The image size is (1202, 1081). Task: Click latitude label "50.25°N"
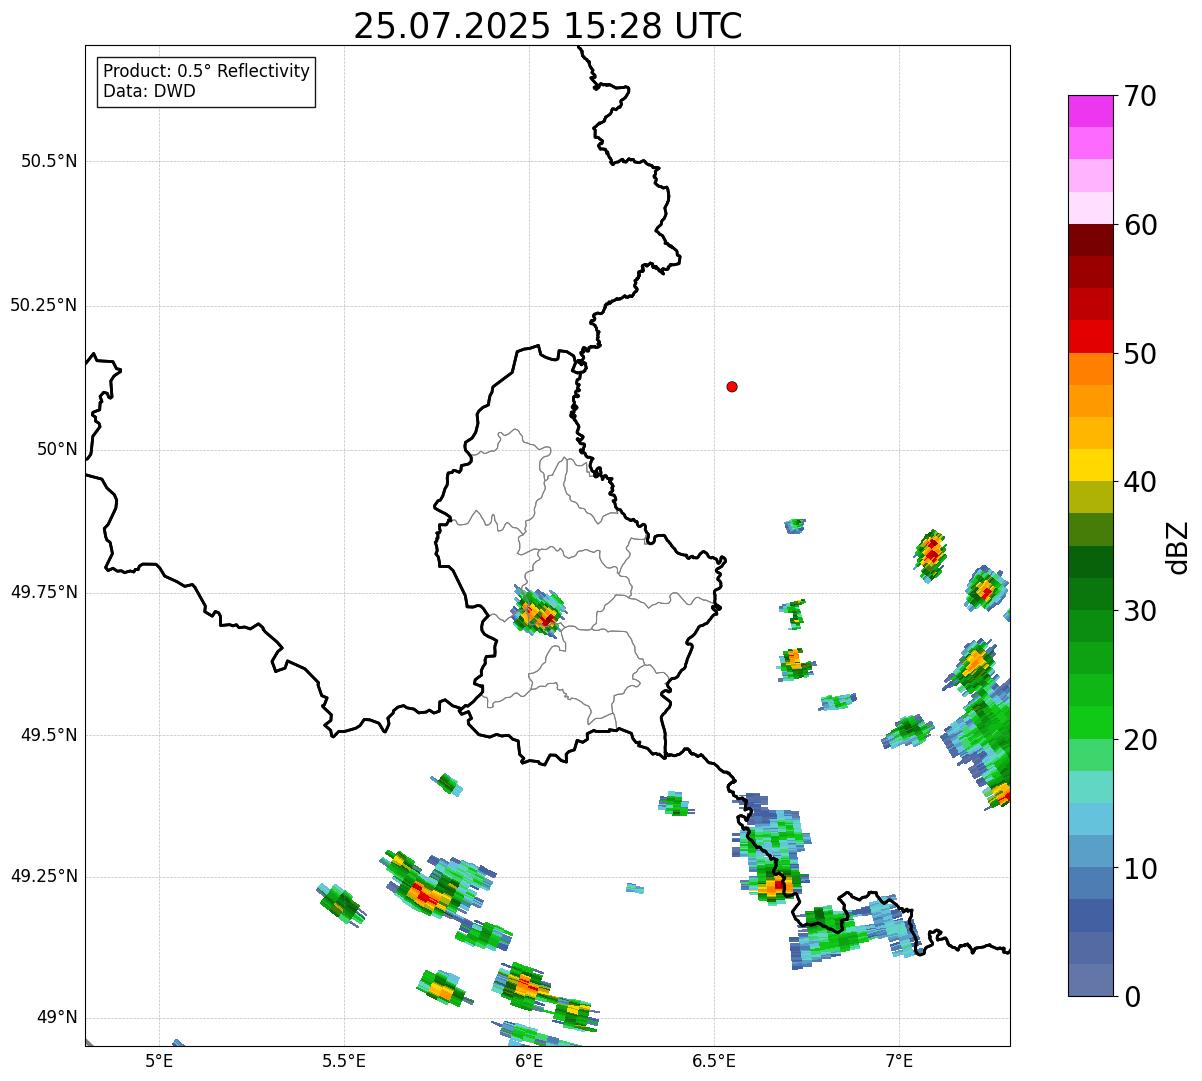44,305
